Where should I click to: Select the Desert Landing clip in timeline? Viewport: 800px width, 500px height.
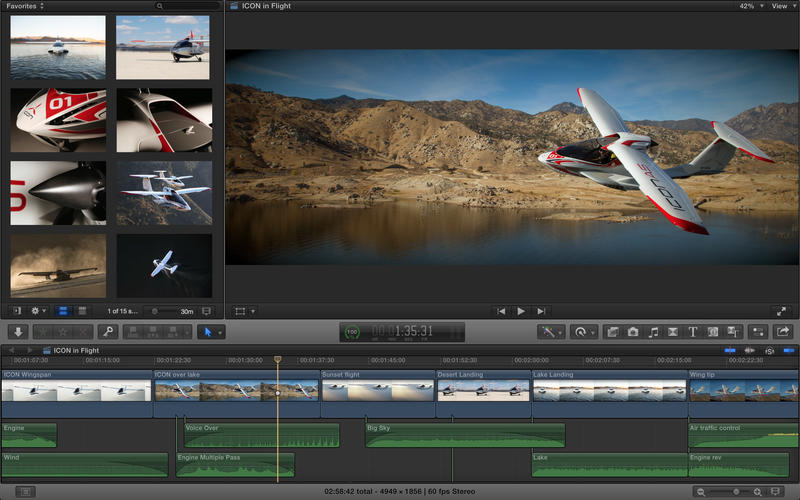click(483, 394)
